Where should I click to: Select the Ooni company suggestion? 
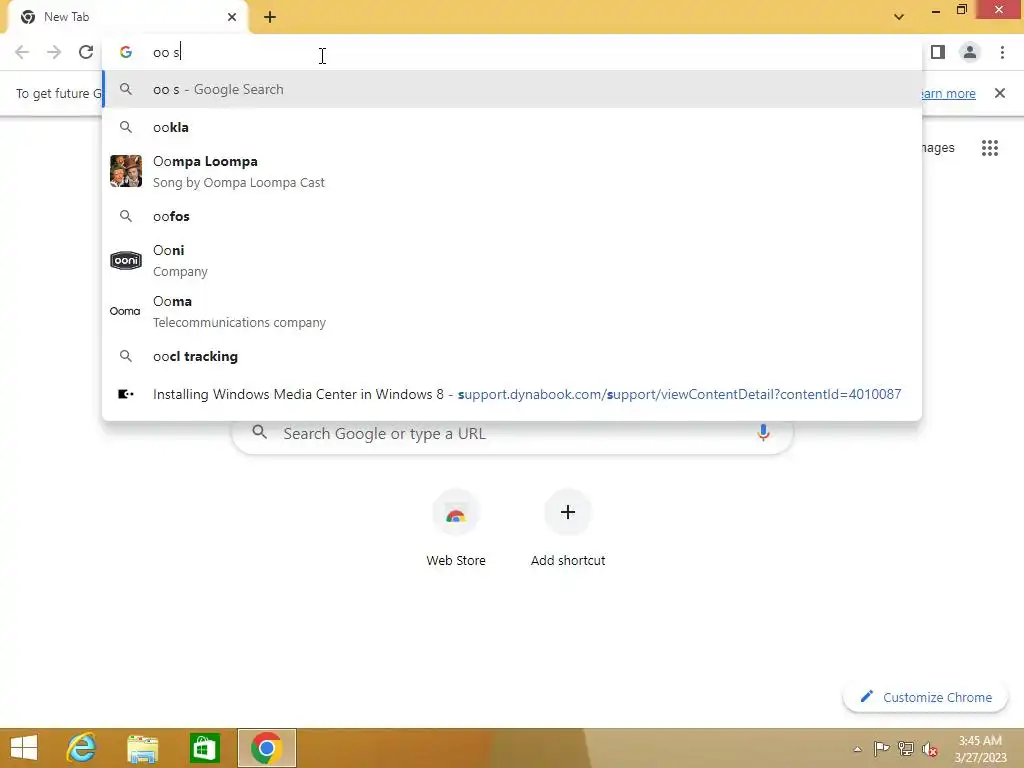coord(512,260)
